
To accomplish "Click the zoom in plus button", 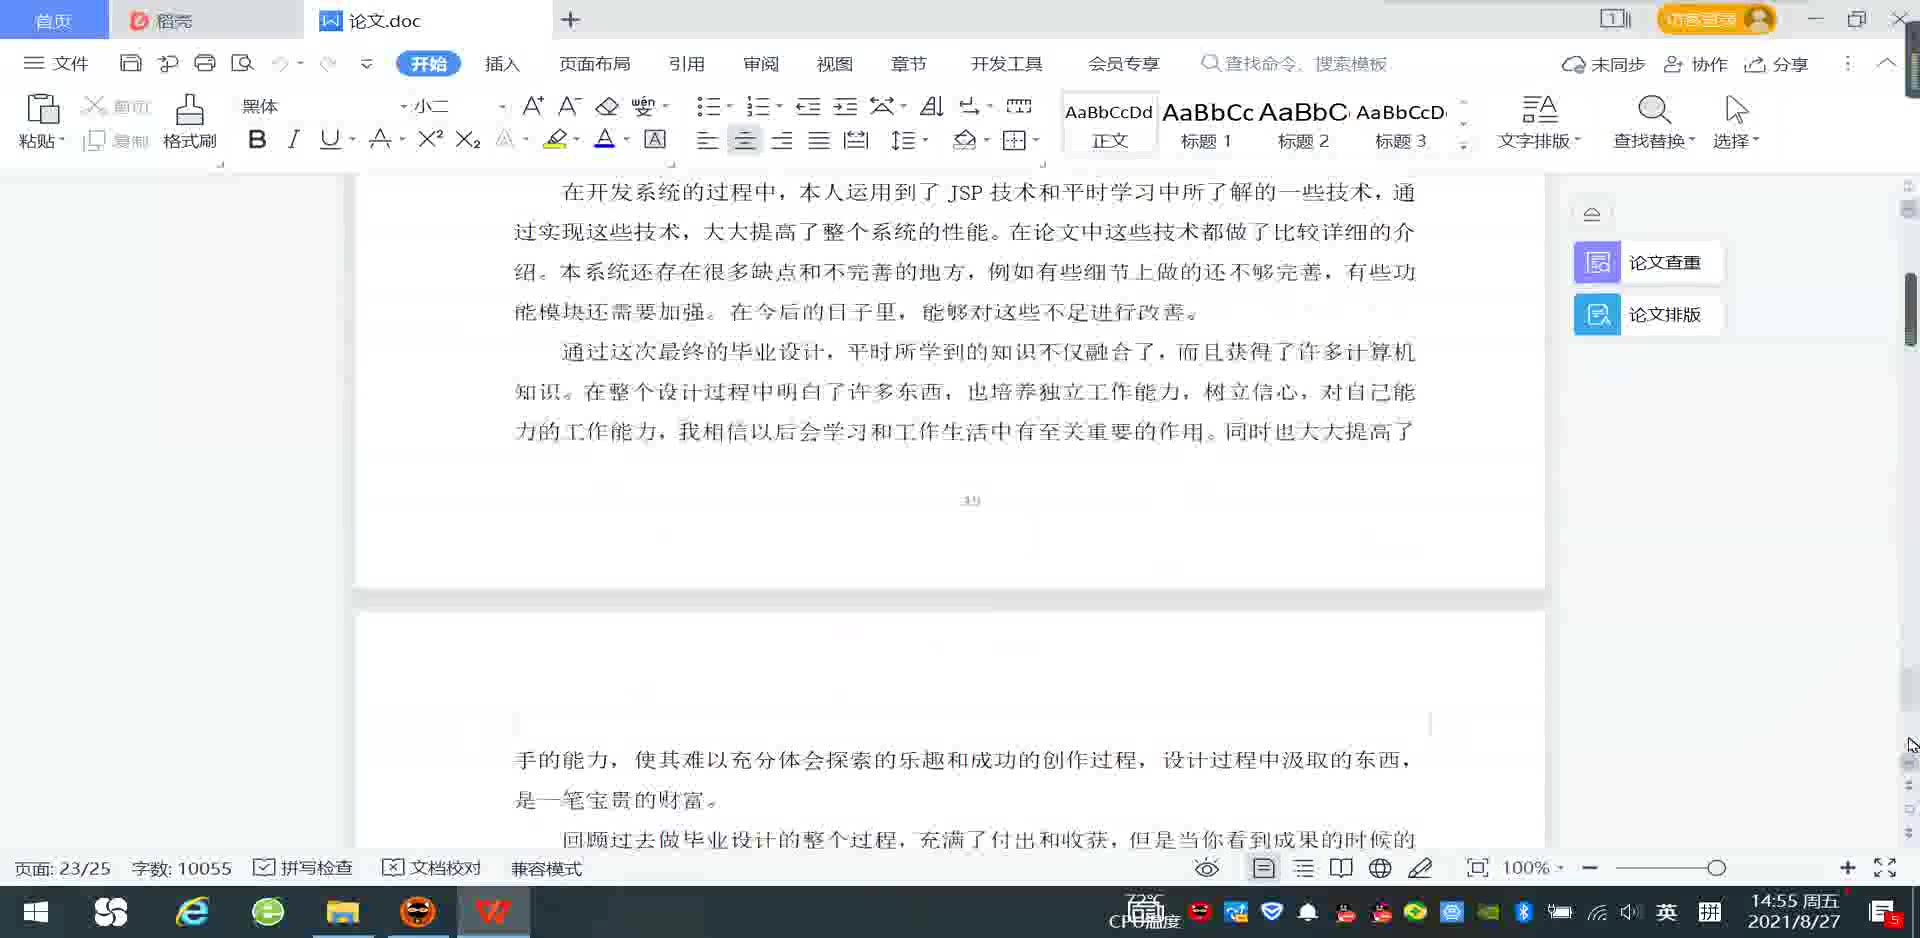I will (x=1847, y=868).
